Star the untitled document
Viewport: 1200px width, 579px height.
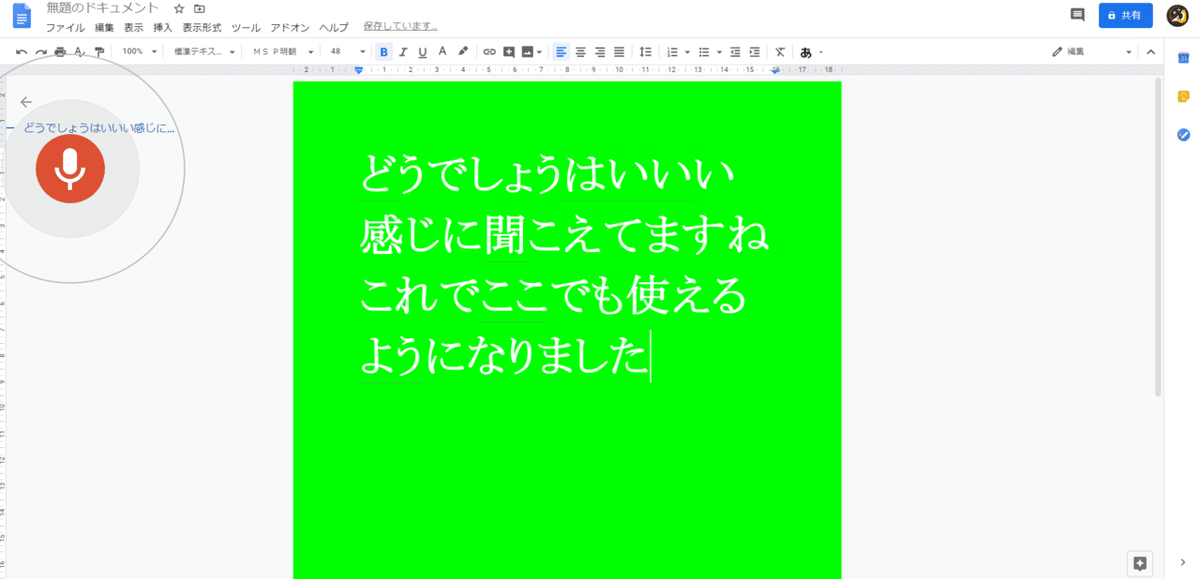[179, 8]
